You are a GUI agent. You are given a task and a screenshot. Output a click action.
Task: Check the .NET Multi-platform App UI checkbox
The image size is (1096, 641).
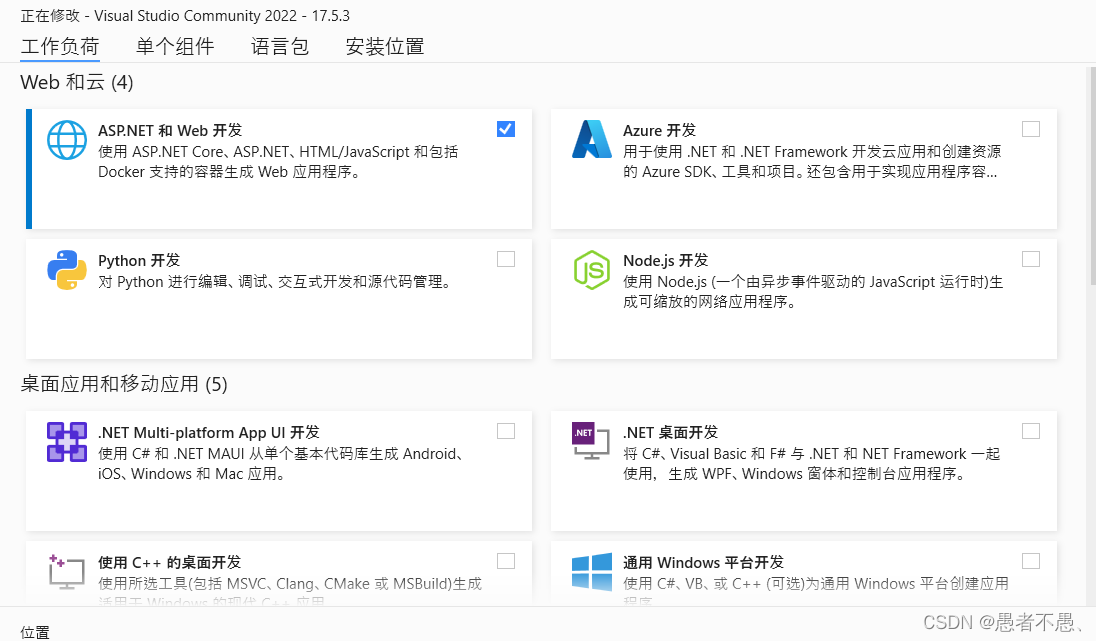click(x=506, y=431)
